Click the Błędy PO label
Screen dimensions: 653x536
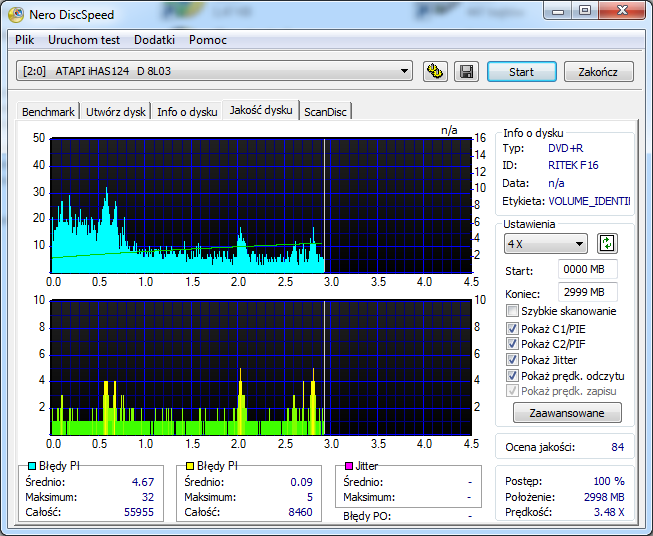[x=367, y=516]
